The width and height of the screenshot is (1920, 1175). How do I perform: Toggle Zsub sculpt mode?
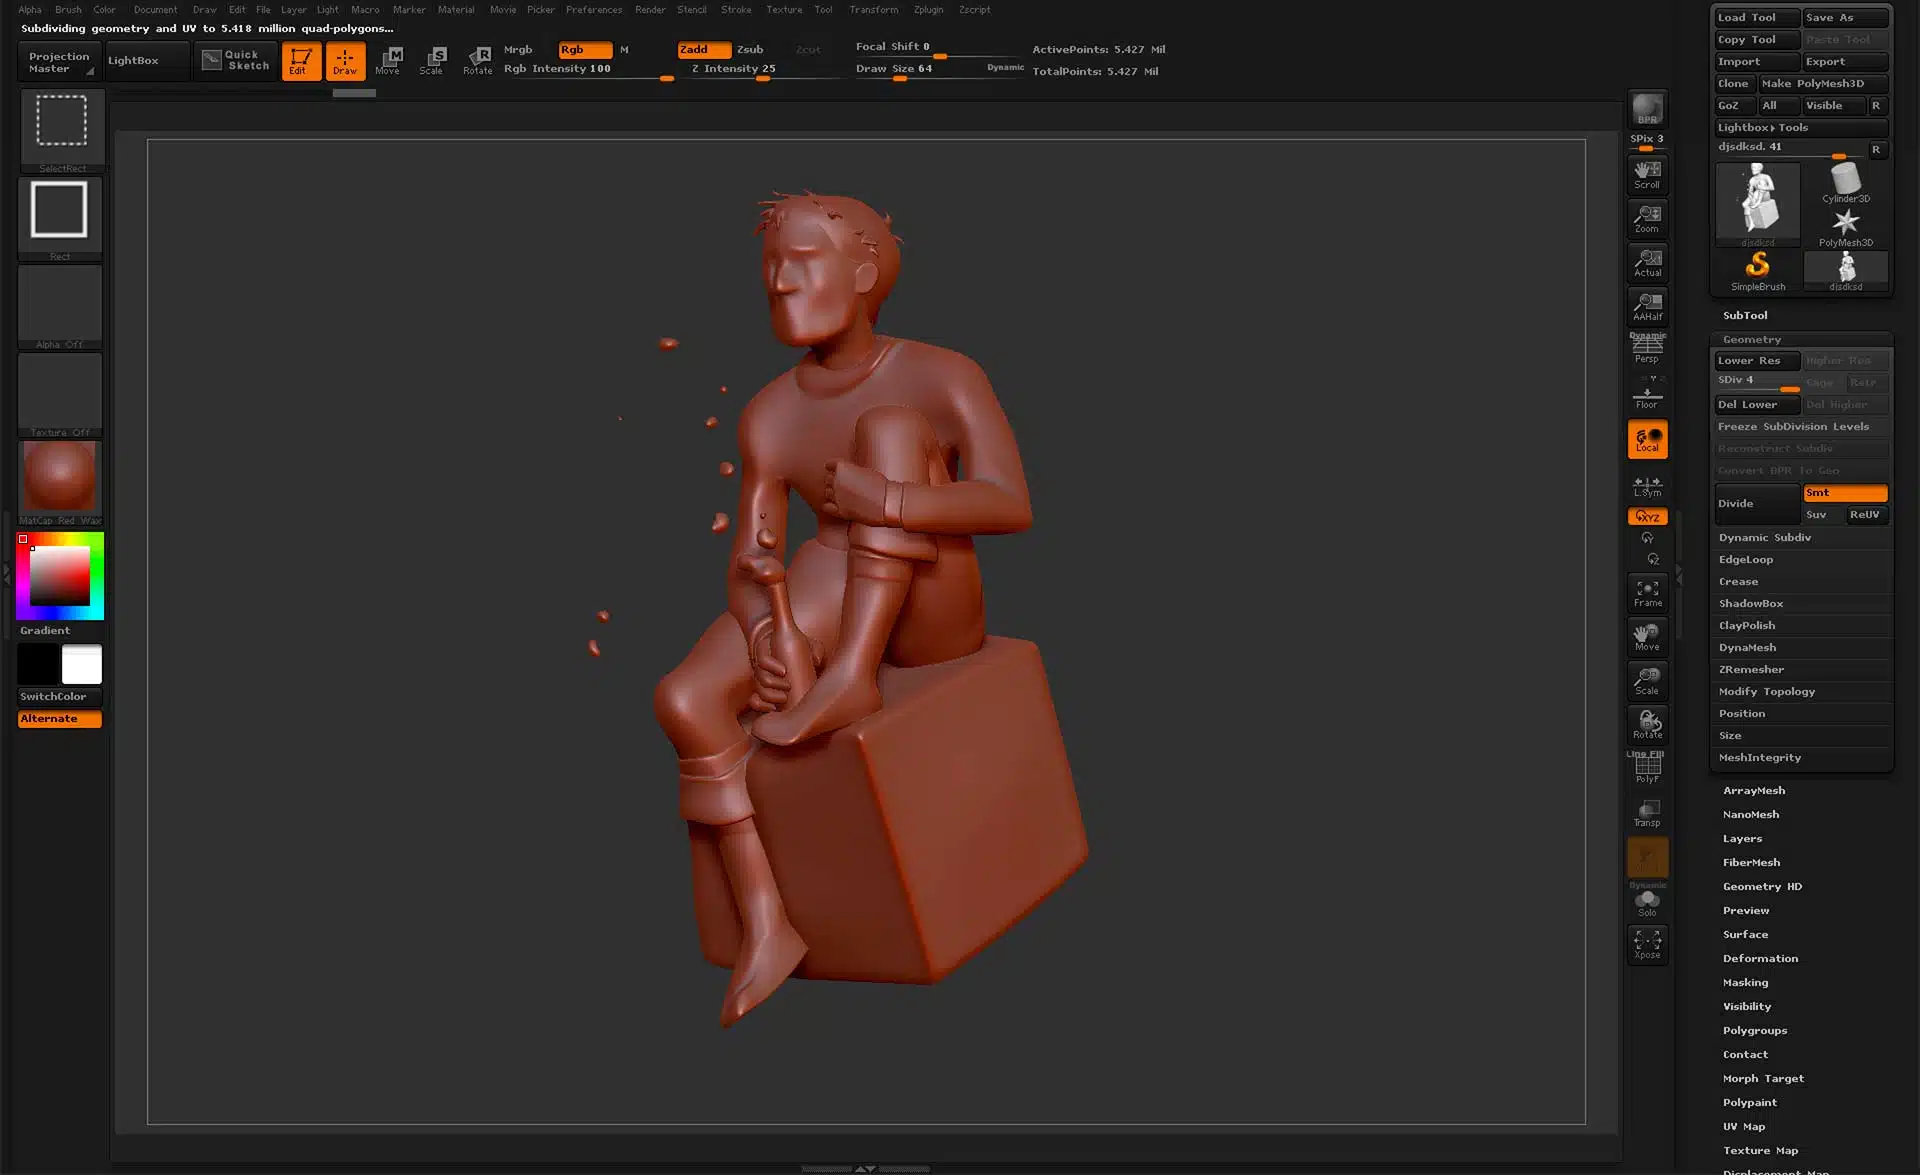750,49
